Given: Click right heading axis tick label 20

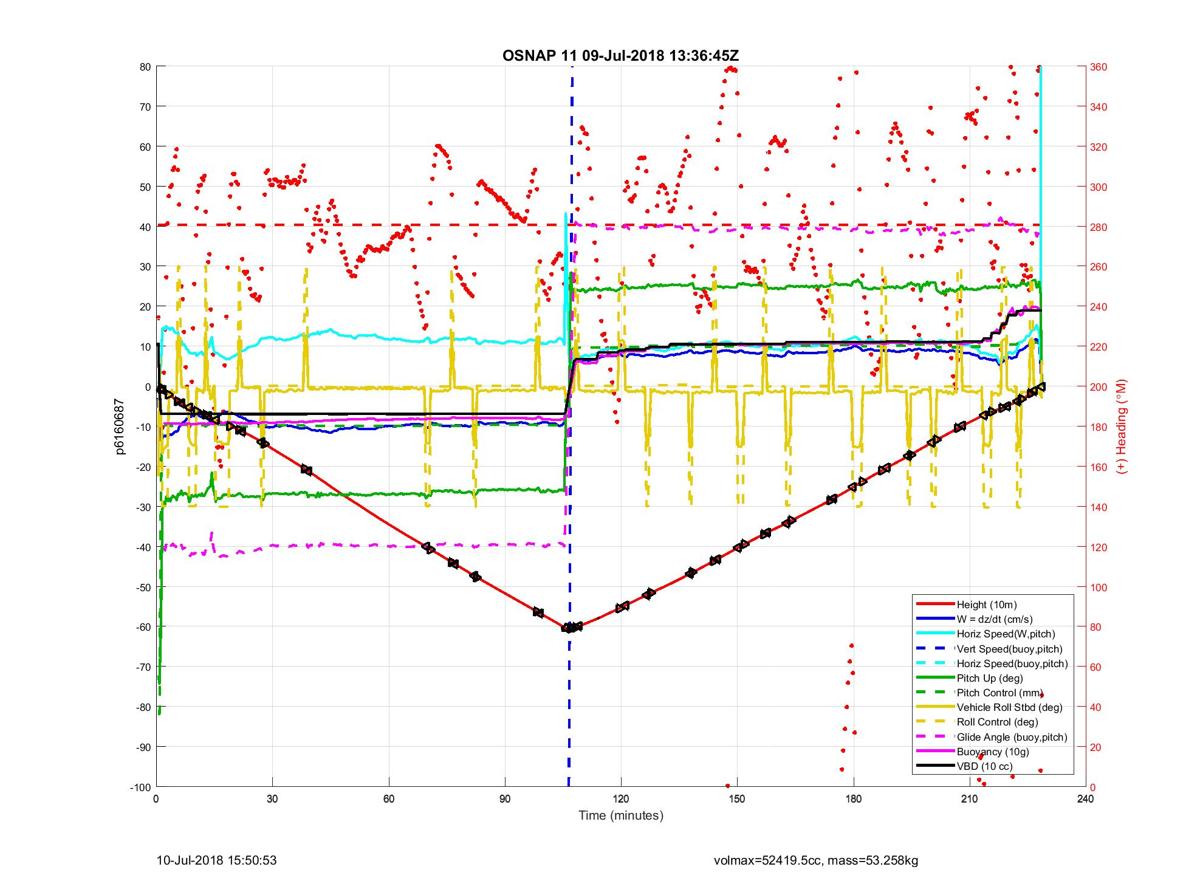Looking at the screenshot, I should click(1096, 747).
